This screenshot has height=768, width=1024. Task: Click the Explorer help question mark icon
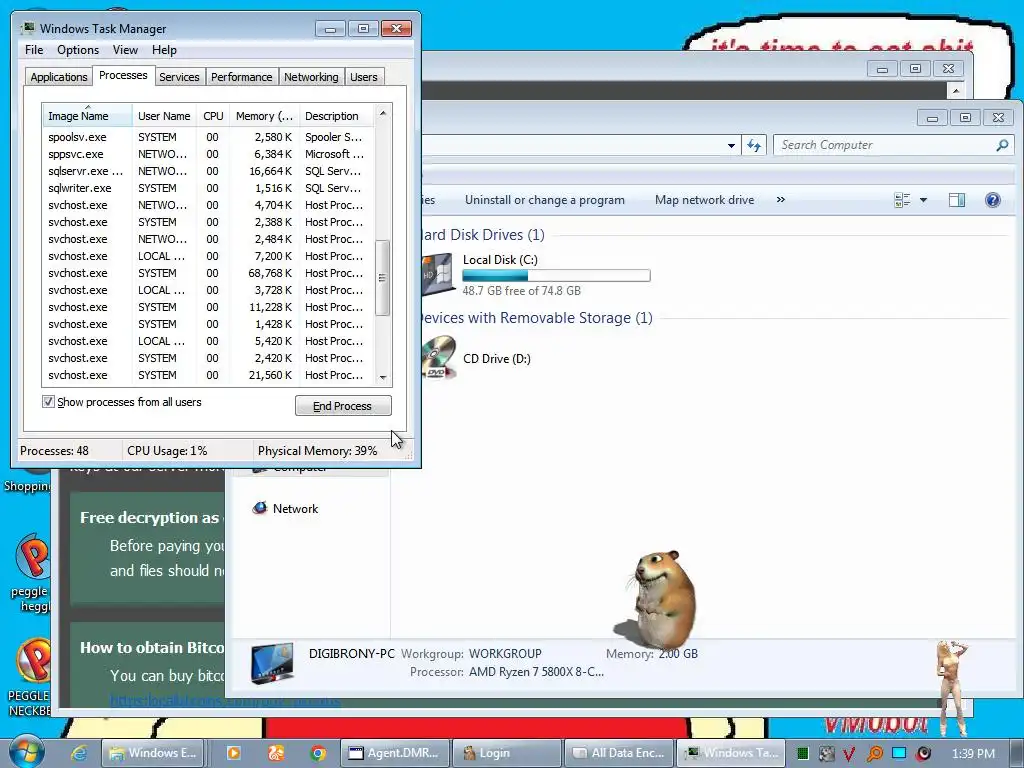(992, 200)
